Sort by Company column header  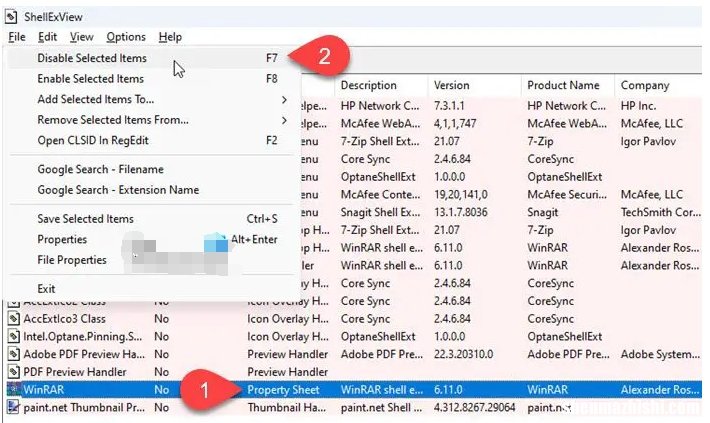pos(659,85)
